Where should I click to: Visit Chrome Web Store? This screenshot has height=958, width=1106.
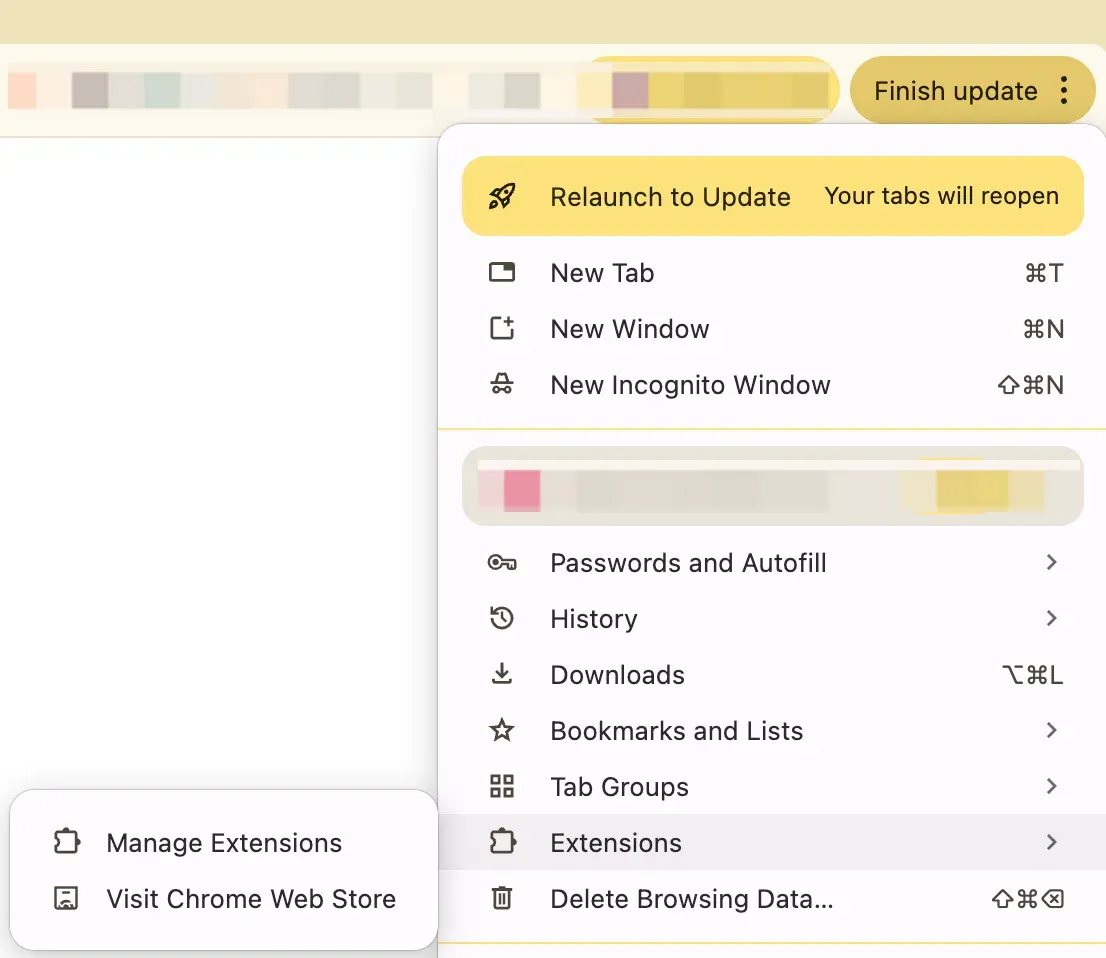[224, 899]
